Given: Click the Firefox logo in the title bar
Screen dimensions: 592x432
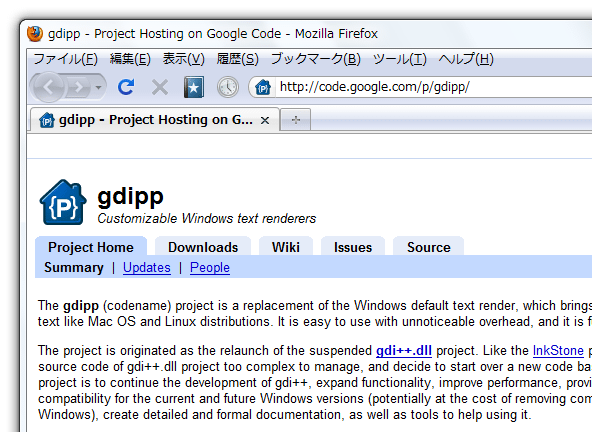Looking at the screenshot, I should (35, 34).
